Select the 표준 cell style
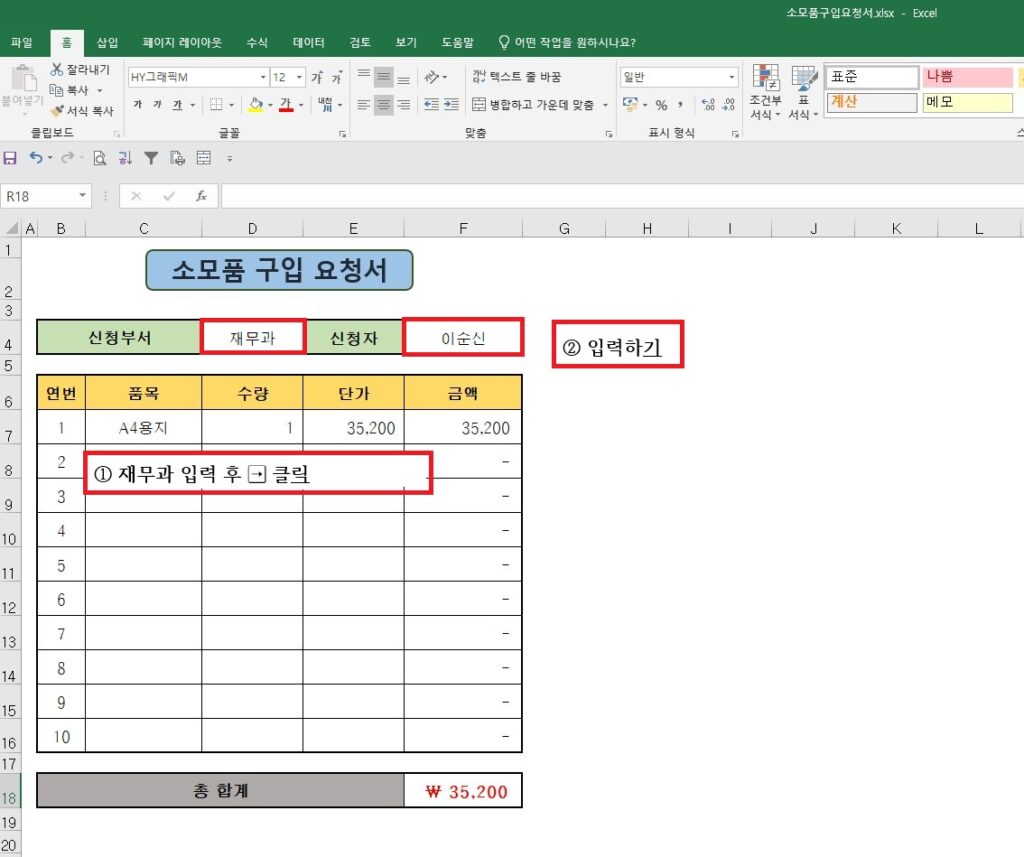This screenshot has height=857, width=1024. 871,76
